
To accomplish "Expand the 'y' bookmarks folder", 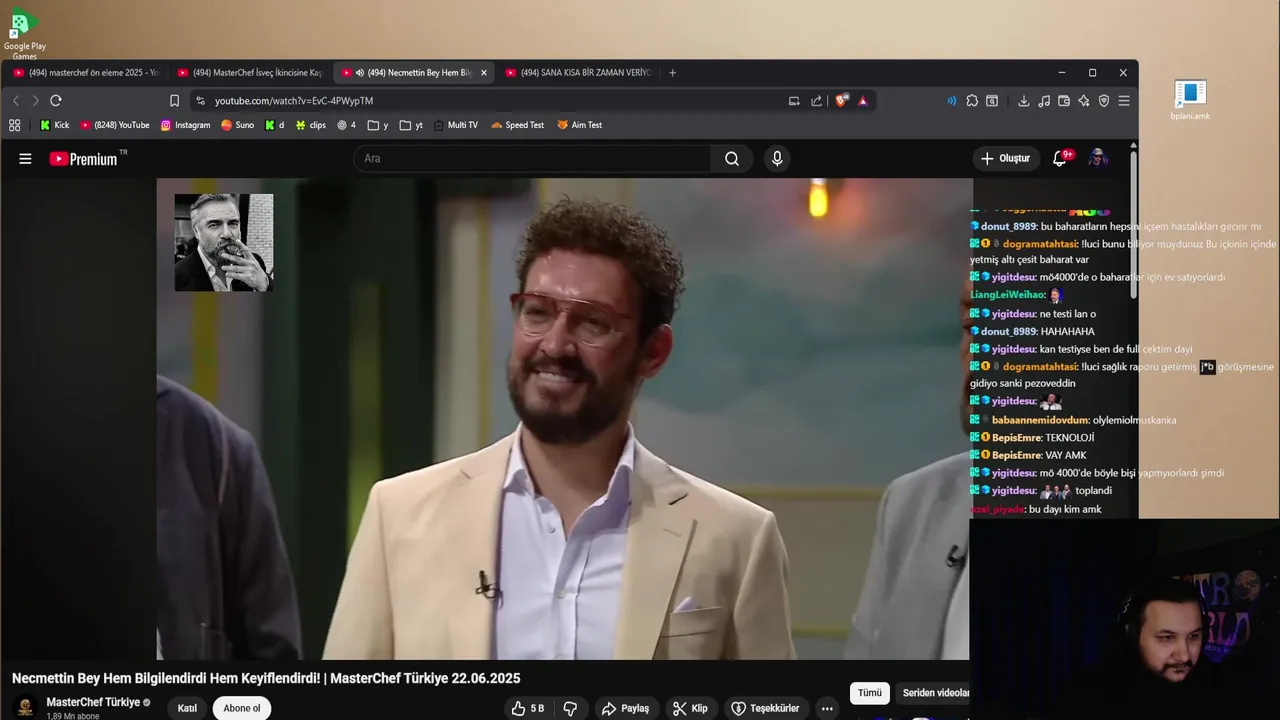I will point(378,125).
